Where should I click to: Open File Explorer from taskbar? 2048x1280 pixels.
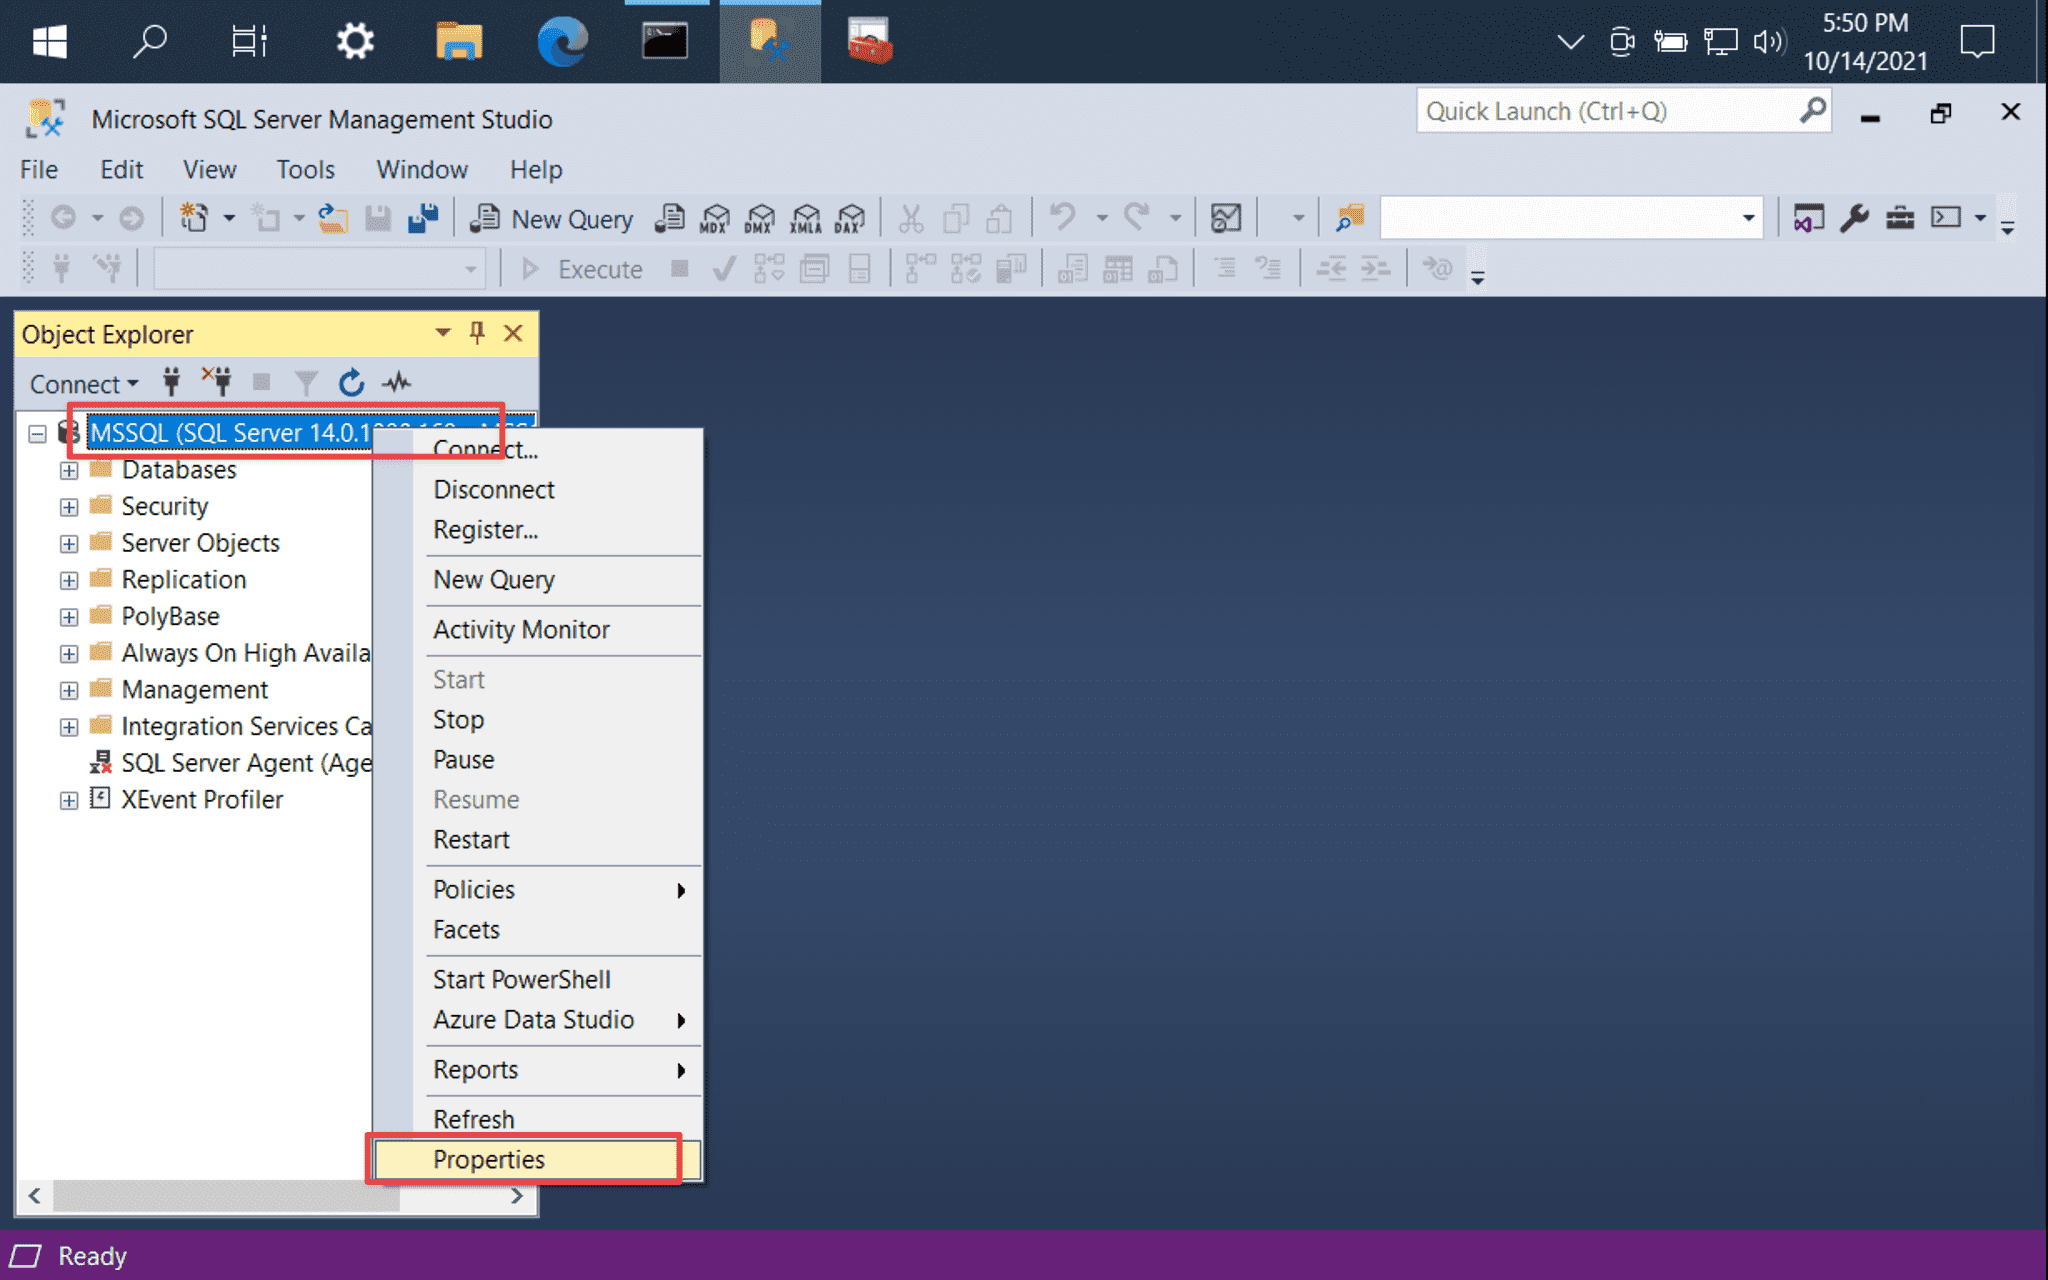[x=459, y=41]
